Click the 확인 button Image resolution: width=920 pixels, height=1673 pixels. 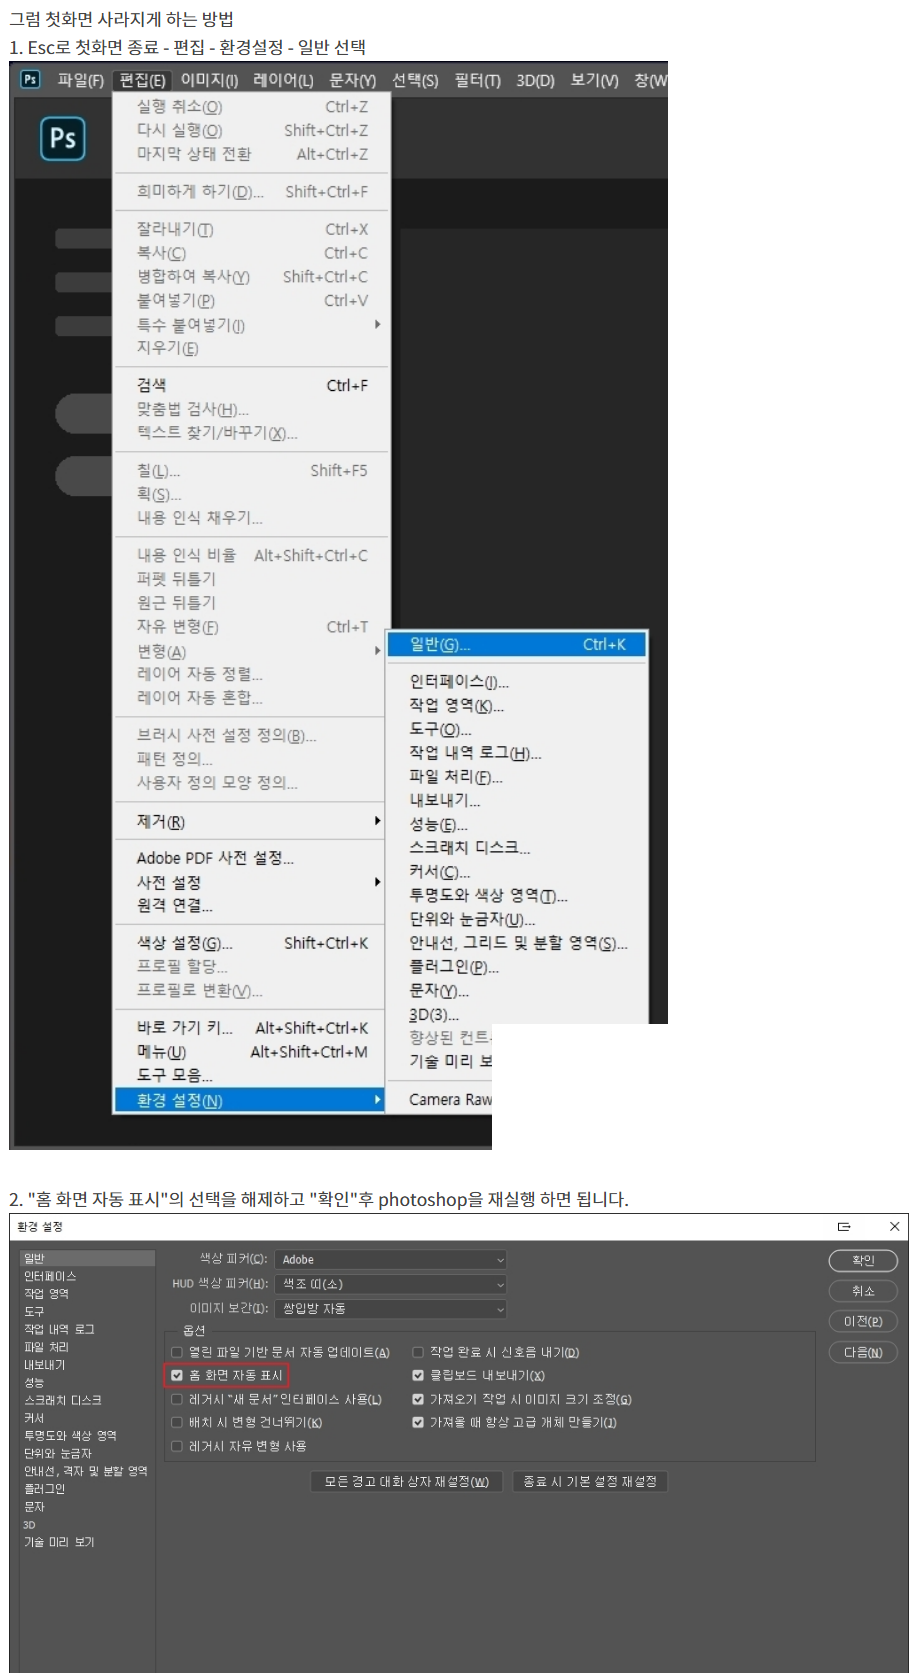click(x=863, y=1261)
